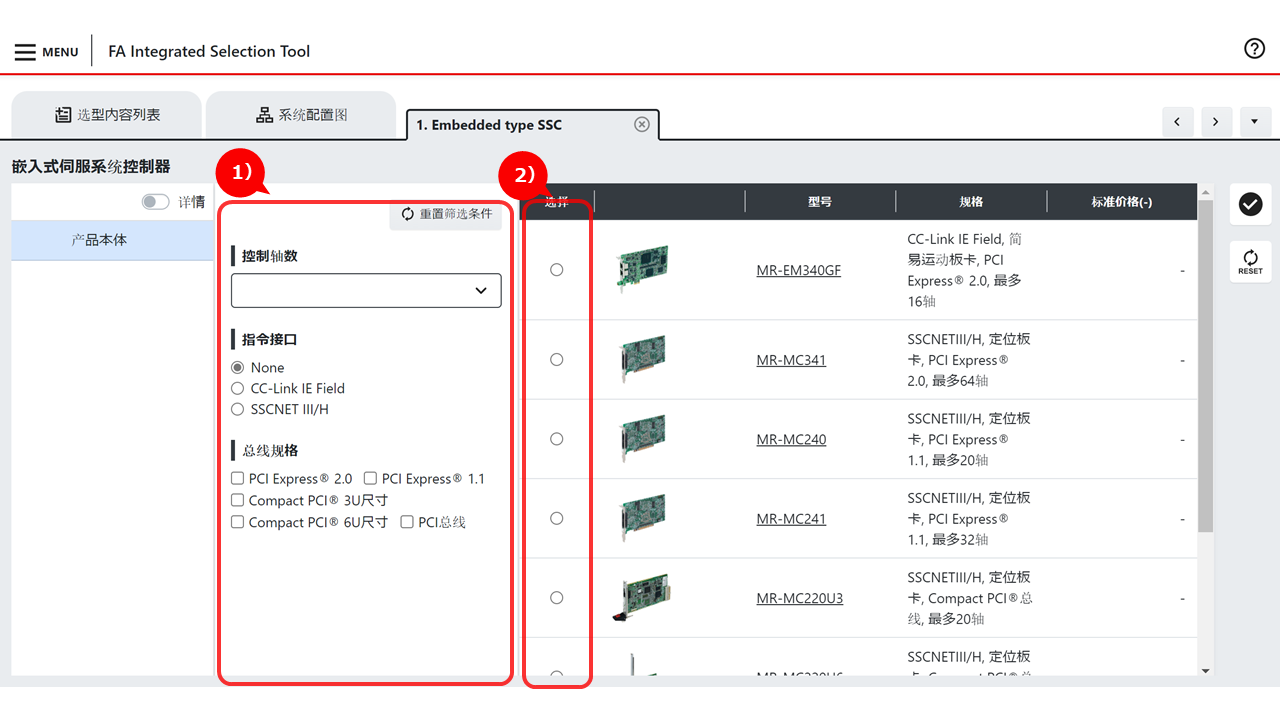
Task: Select the MR-MC341 row radio button
Action: point(557,359)
